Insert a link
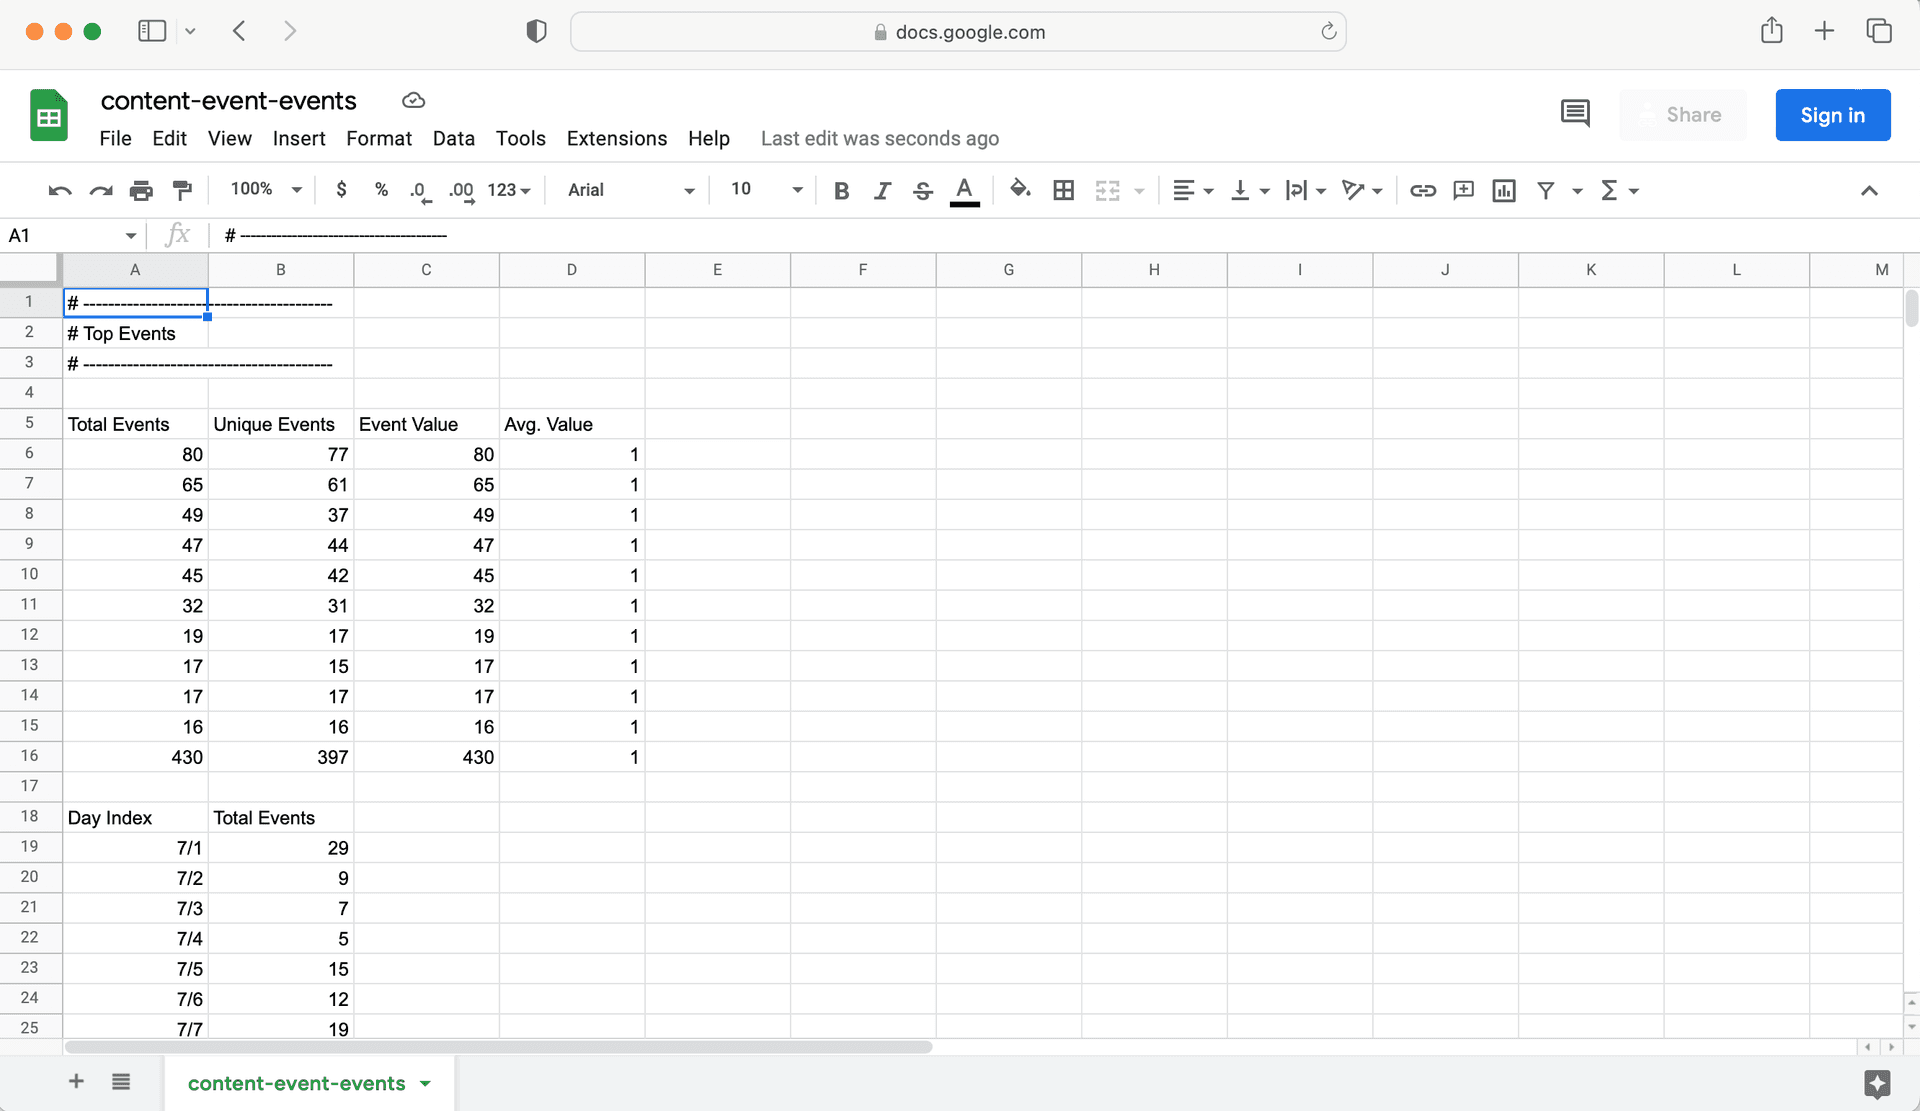The height and width of the screenshot is (1111, 1920). coord(1423,190)
